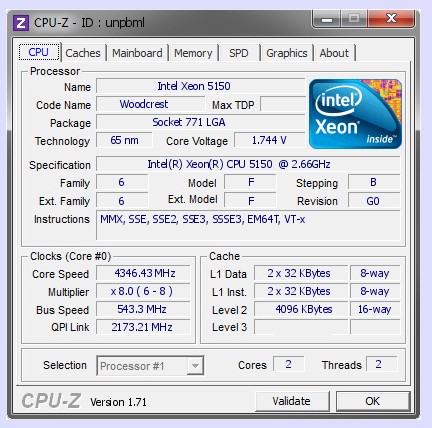Click the Intel Xeon inside logo
This screenshot has width=432, height=428.
point(355,114)
